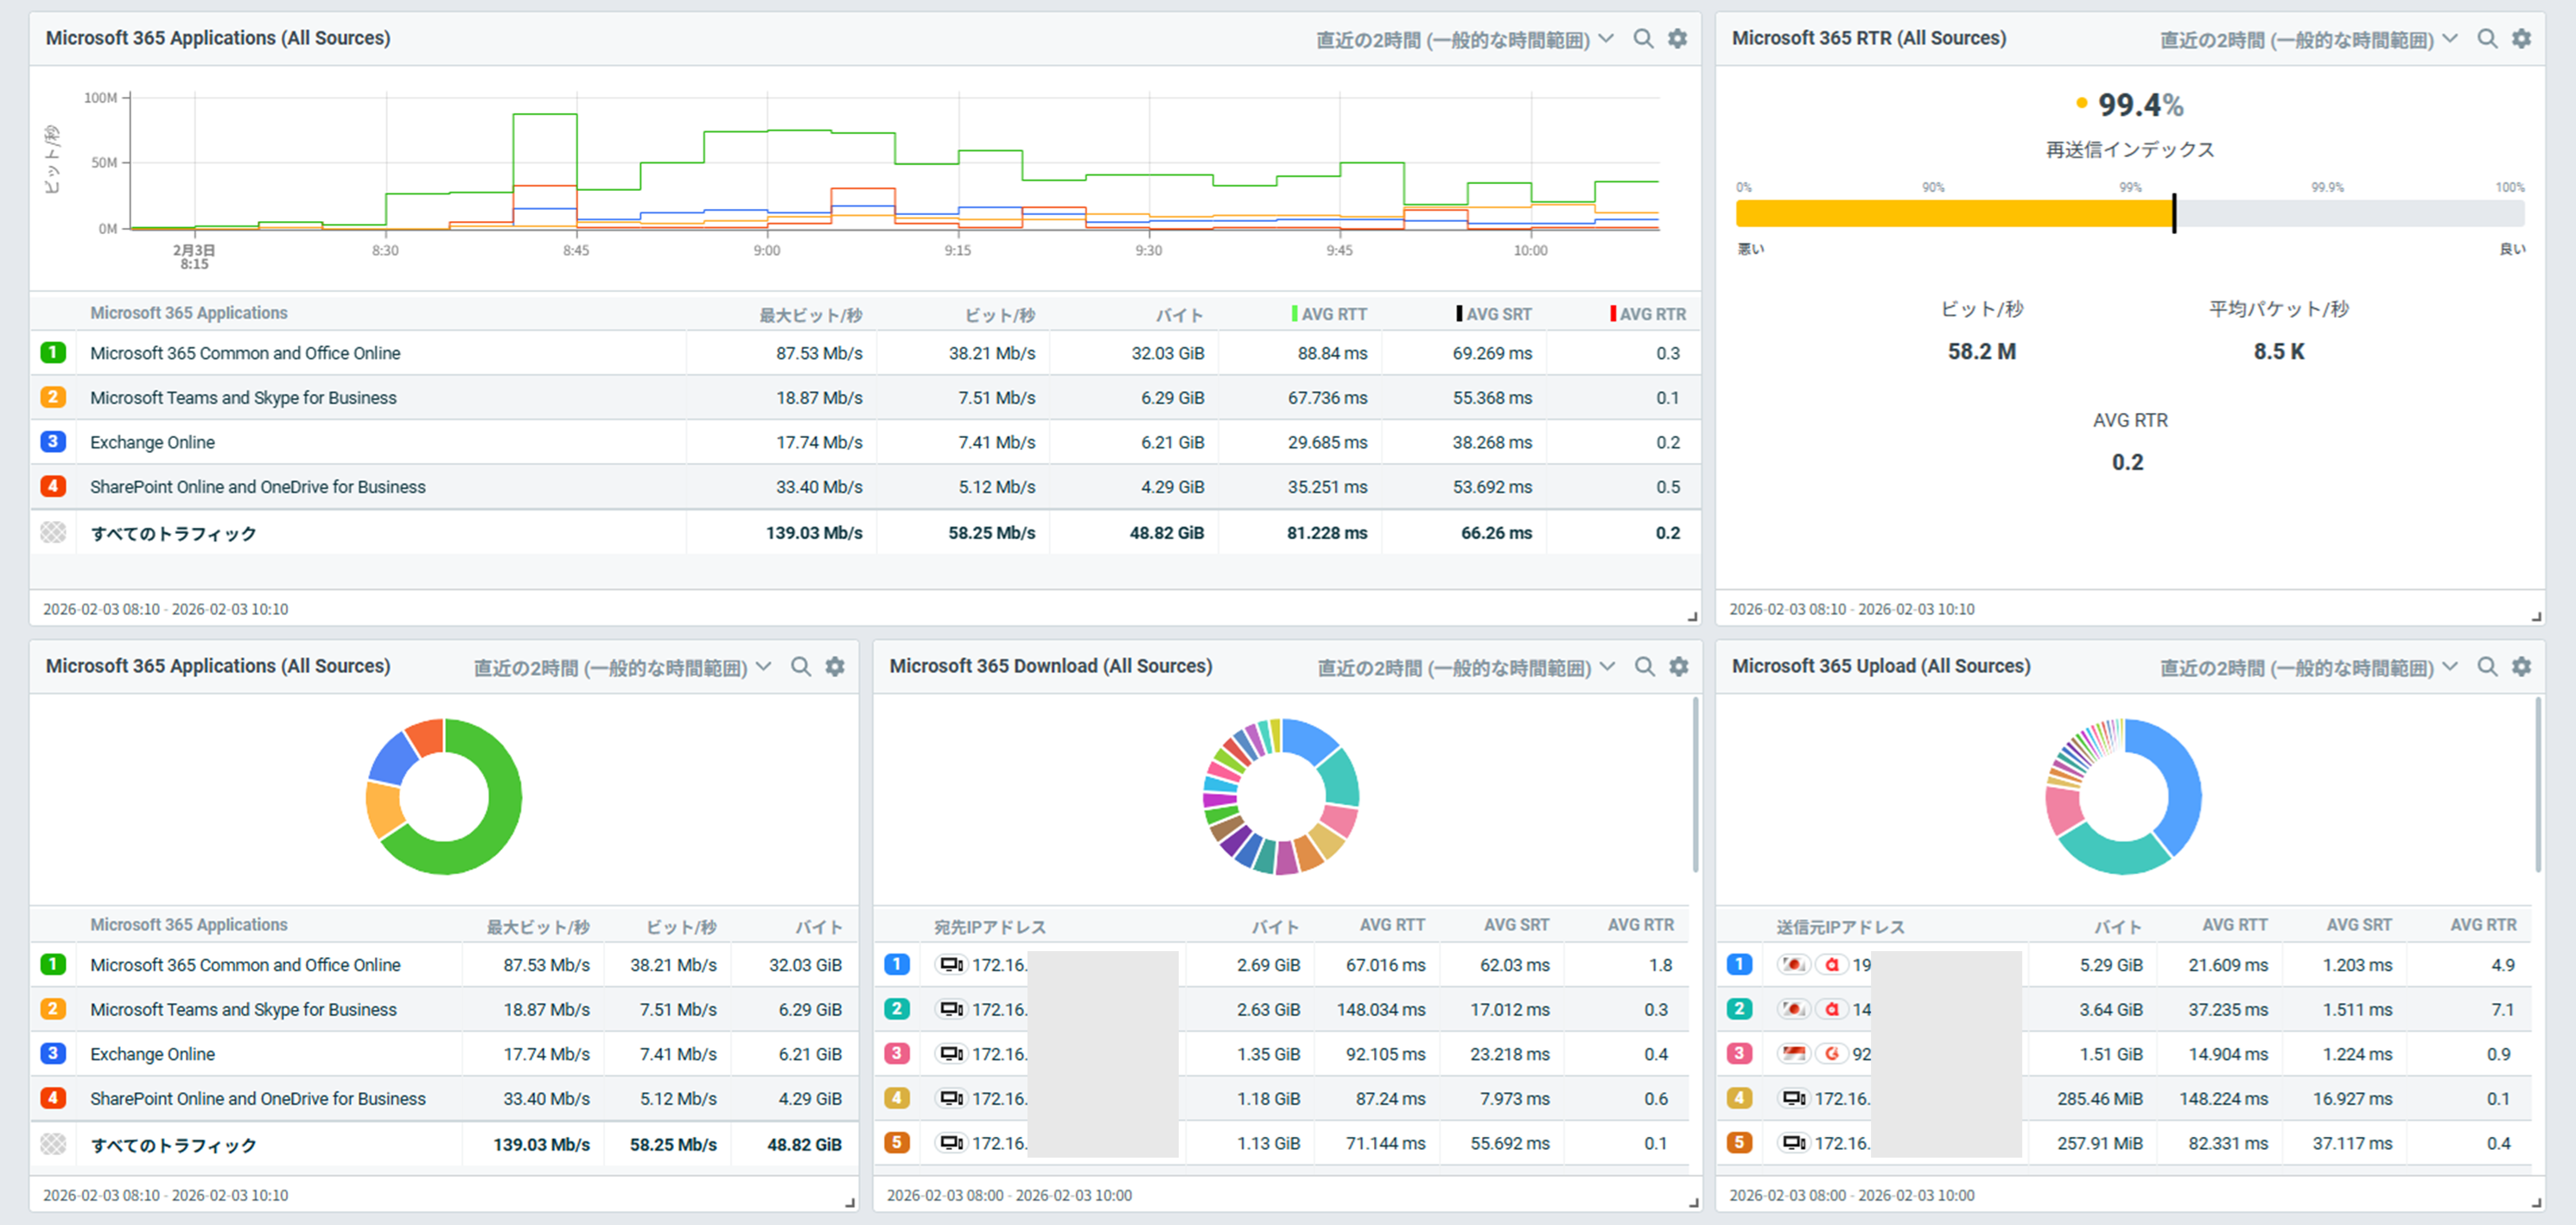The width and height of the screenshot is (2576, 1225).
Task: Click search icon in Microsoft 365 Download panel
Action: pyautogui.click(x=1644, y=667)
